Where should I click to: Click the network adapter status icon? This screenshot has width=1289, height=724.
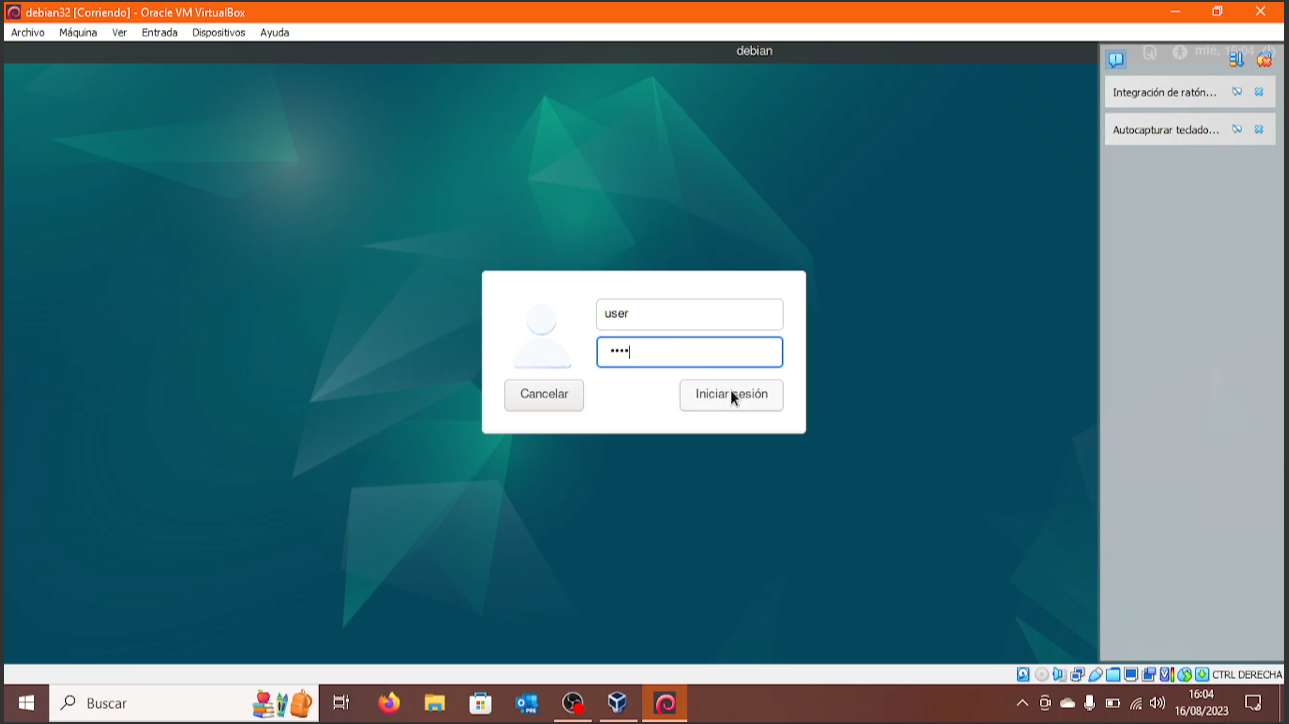coord(1077,675)
